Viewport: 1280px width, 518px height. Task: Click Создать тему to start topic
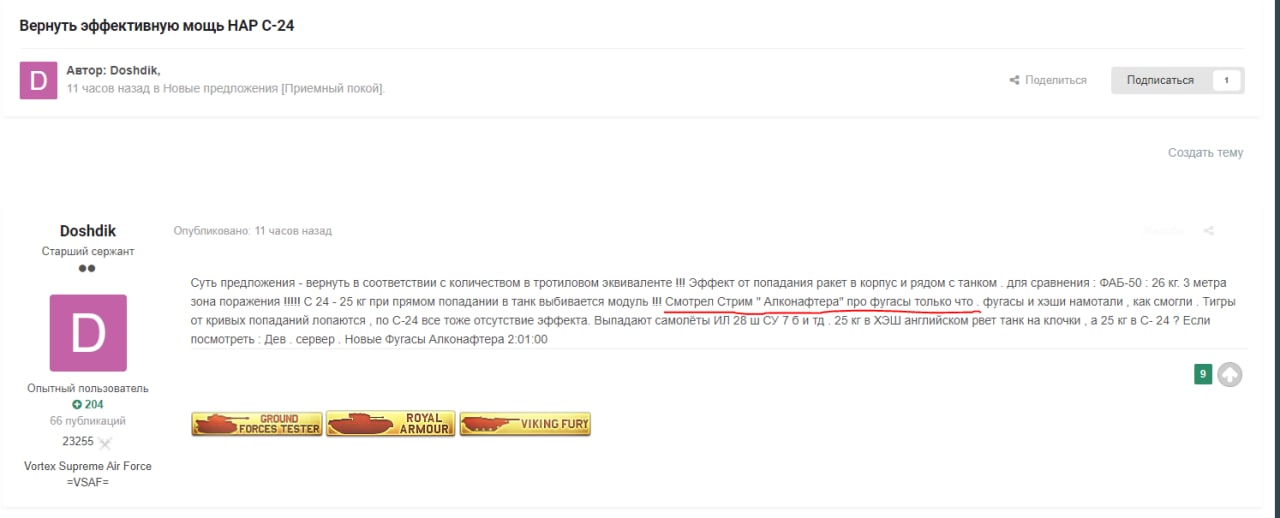(x=1206, y=153)
